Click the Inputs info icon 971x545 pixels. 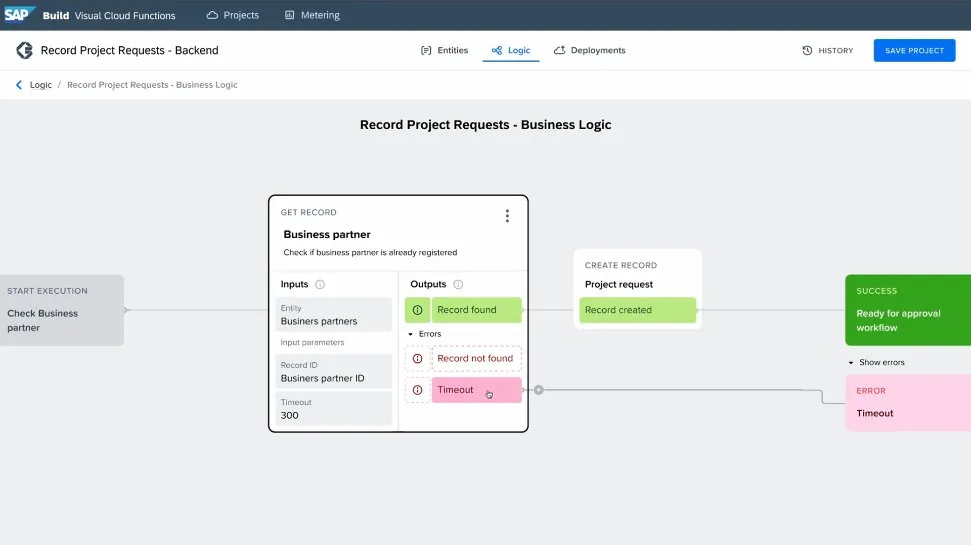[x=320, y=285]
